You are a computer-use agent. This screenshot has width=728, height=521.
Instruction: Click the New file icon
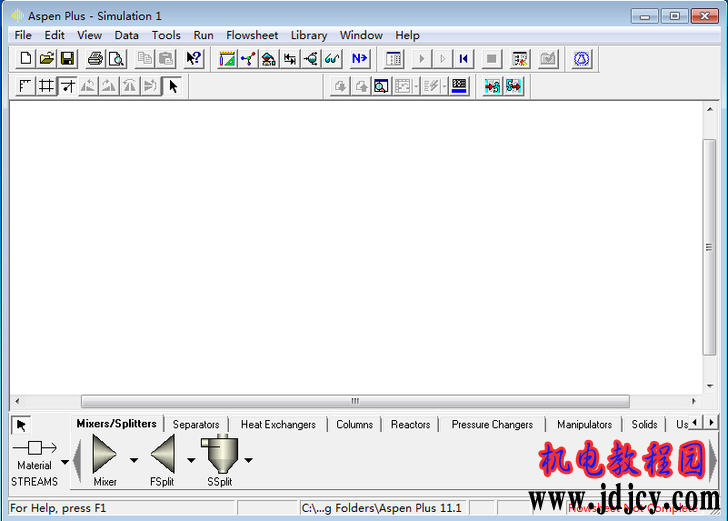tap(26, 59)
